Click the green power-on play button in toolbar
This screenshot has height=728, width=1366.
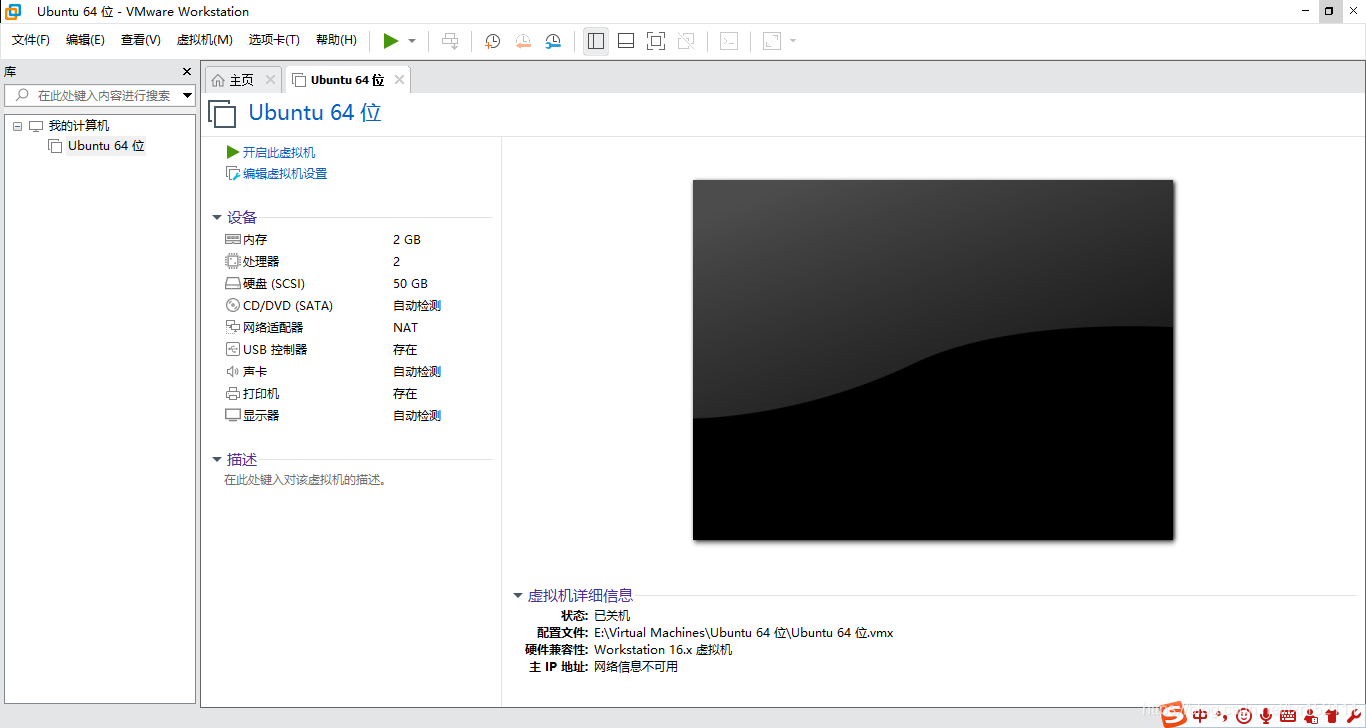point(391,41)
